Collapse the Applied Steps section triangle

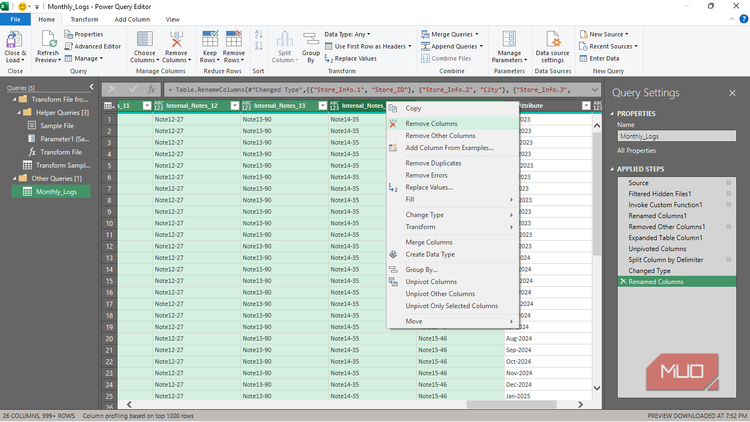[x=612, y=169]
